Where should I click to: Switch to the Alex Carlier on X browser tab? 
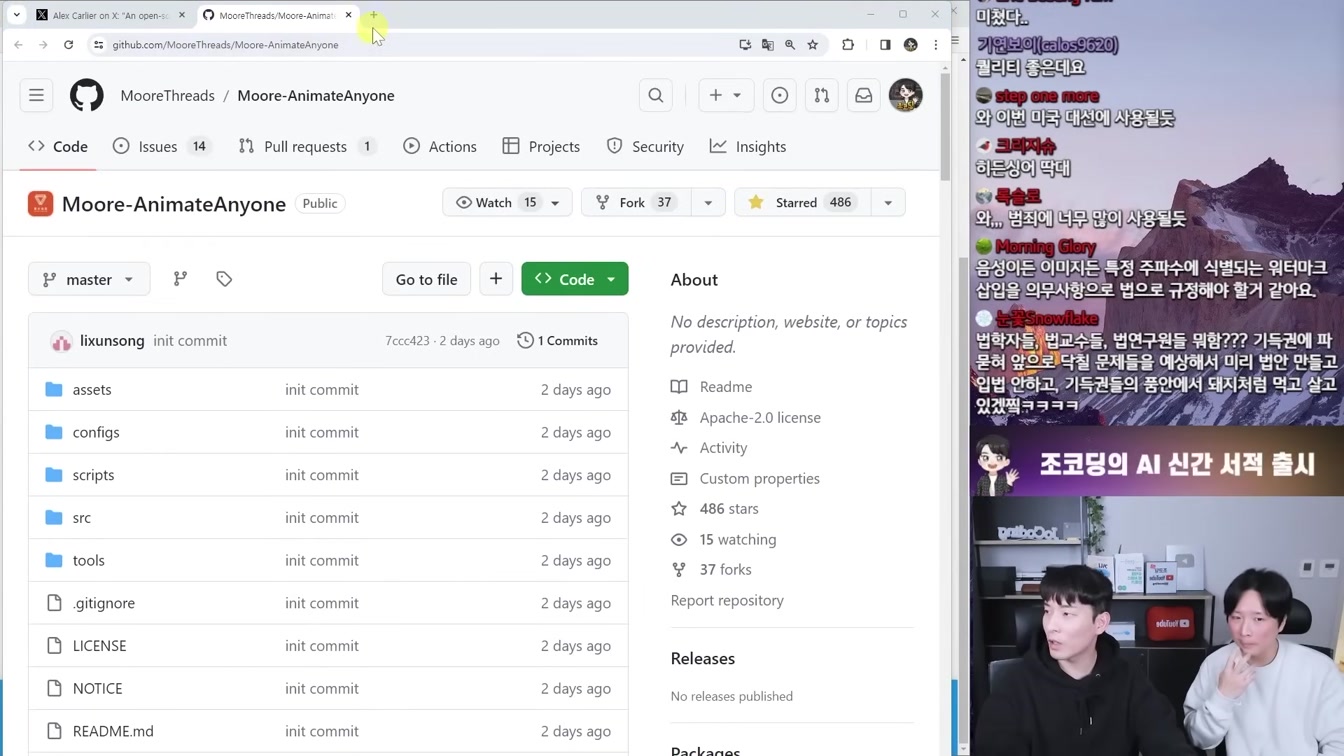tap(110, 15)
